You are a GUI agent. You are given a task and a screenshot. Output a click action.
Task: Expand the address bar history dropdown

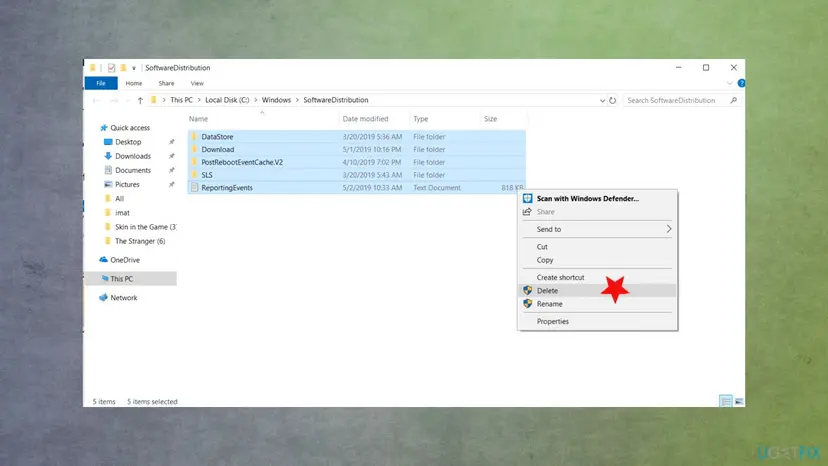click(x=602, y=100)
